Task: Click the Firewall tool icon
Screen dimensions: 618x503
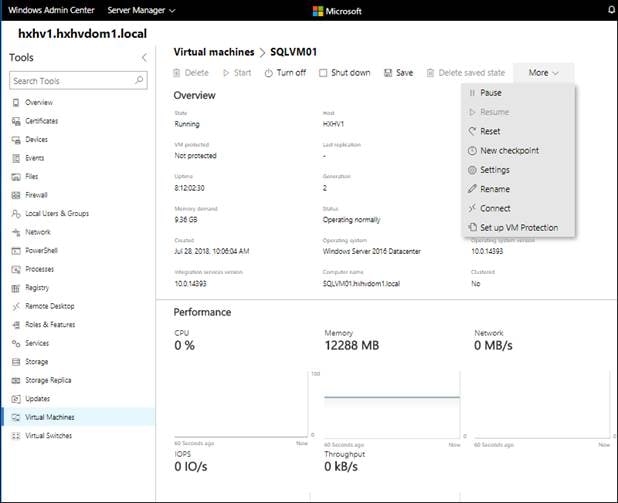Action: pos(16,195)
